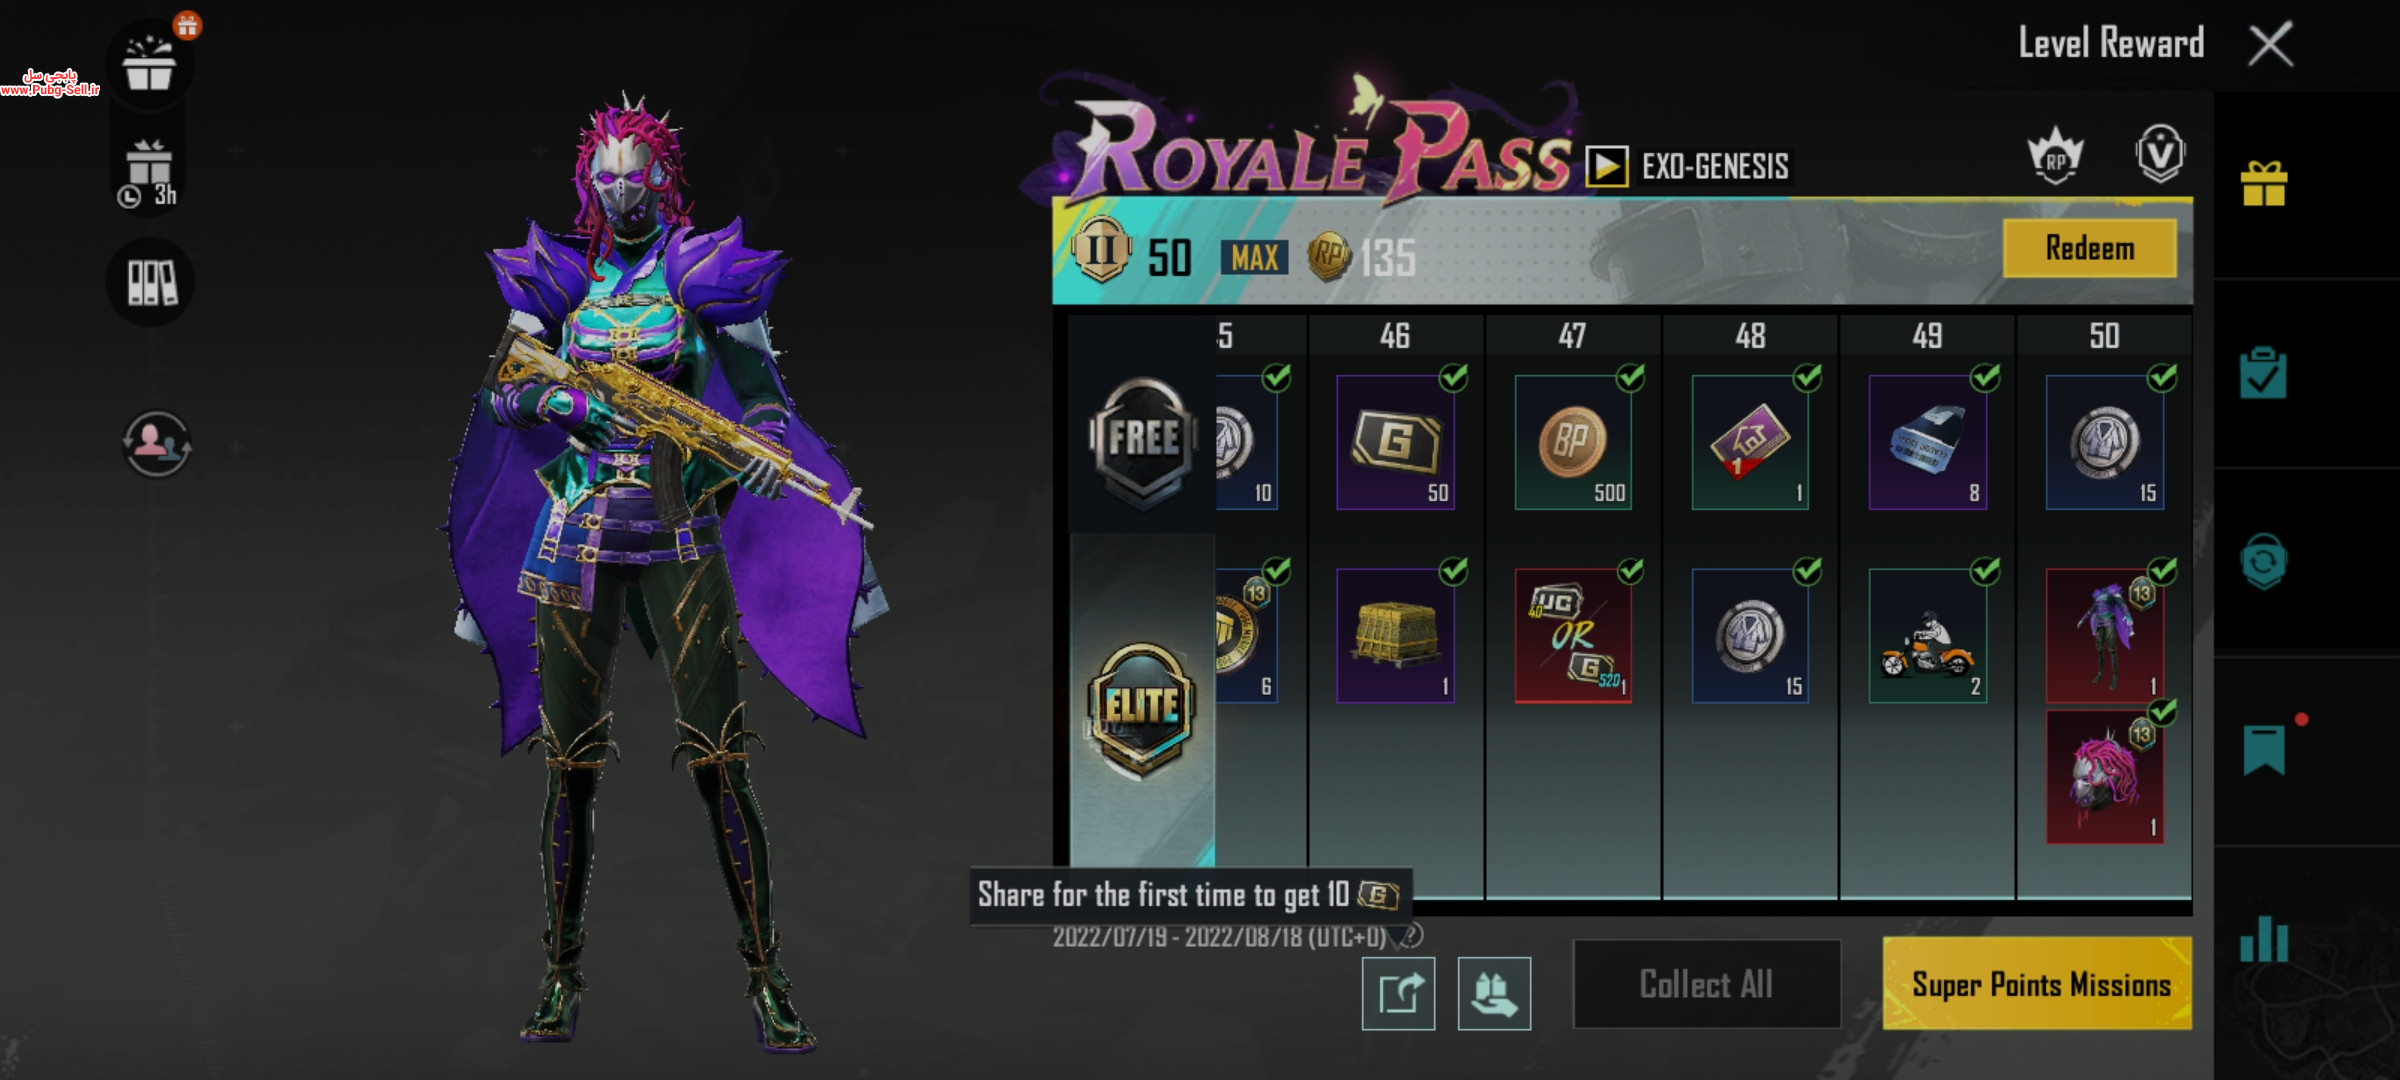Click the gift-to-friend hand icon

(x=1494, y=993)
